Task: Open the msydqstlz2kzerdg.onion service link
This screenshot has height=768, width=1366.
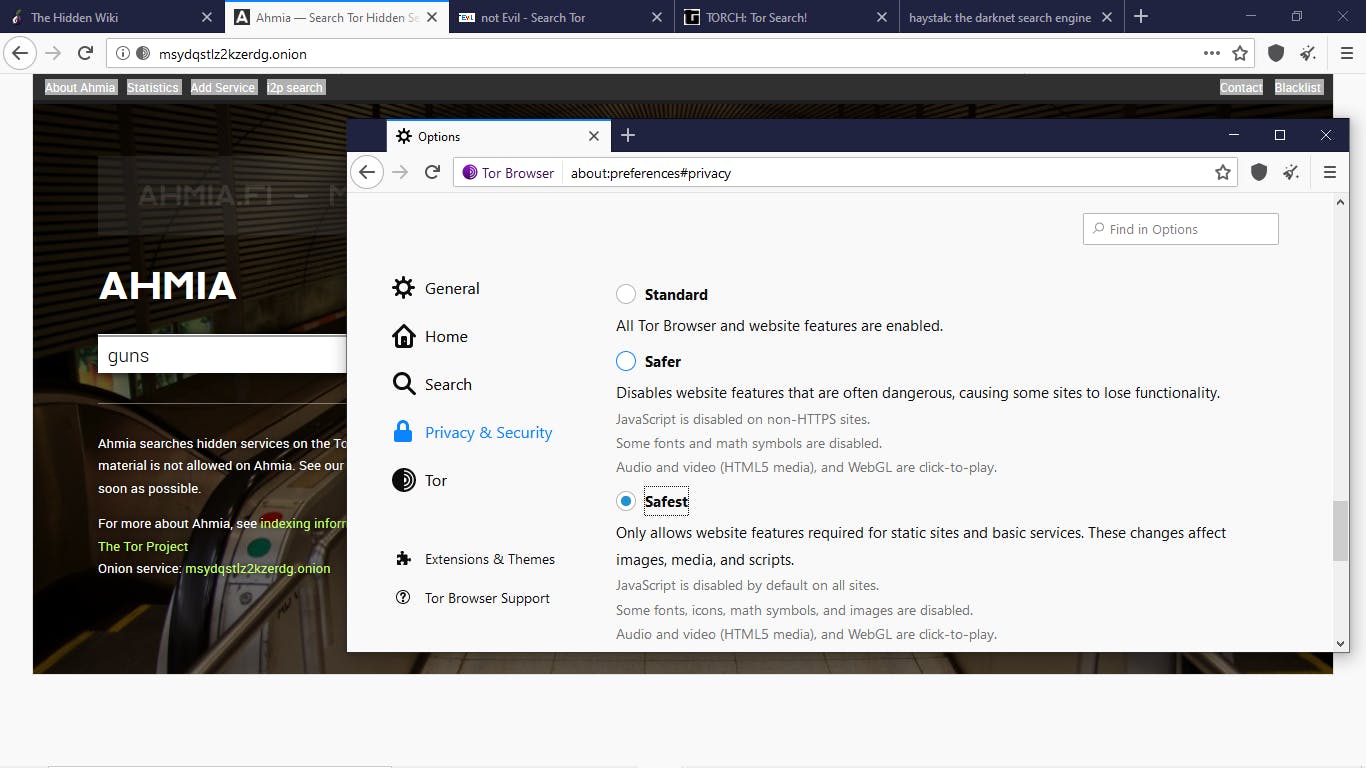Action: pos(258,569)
